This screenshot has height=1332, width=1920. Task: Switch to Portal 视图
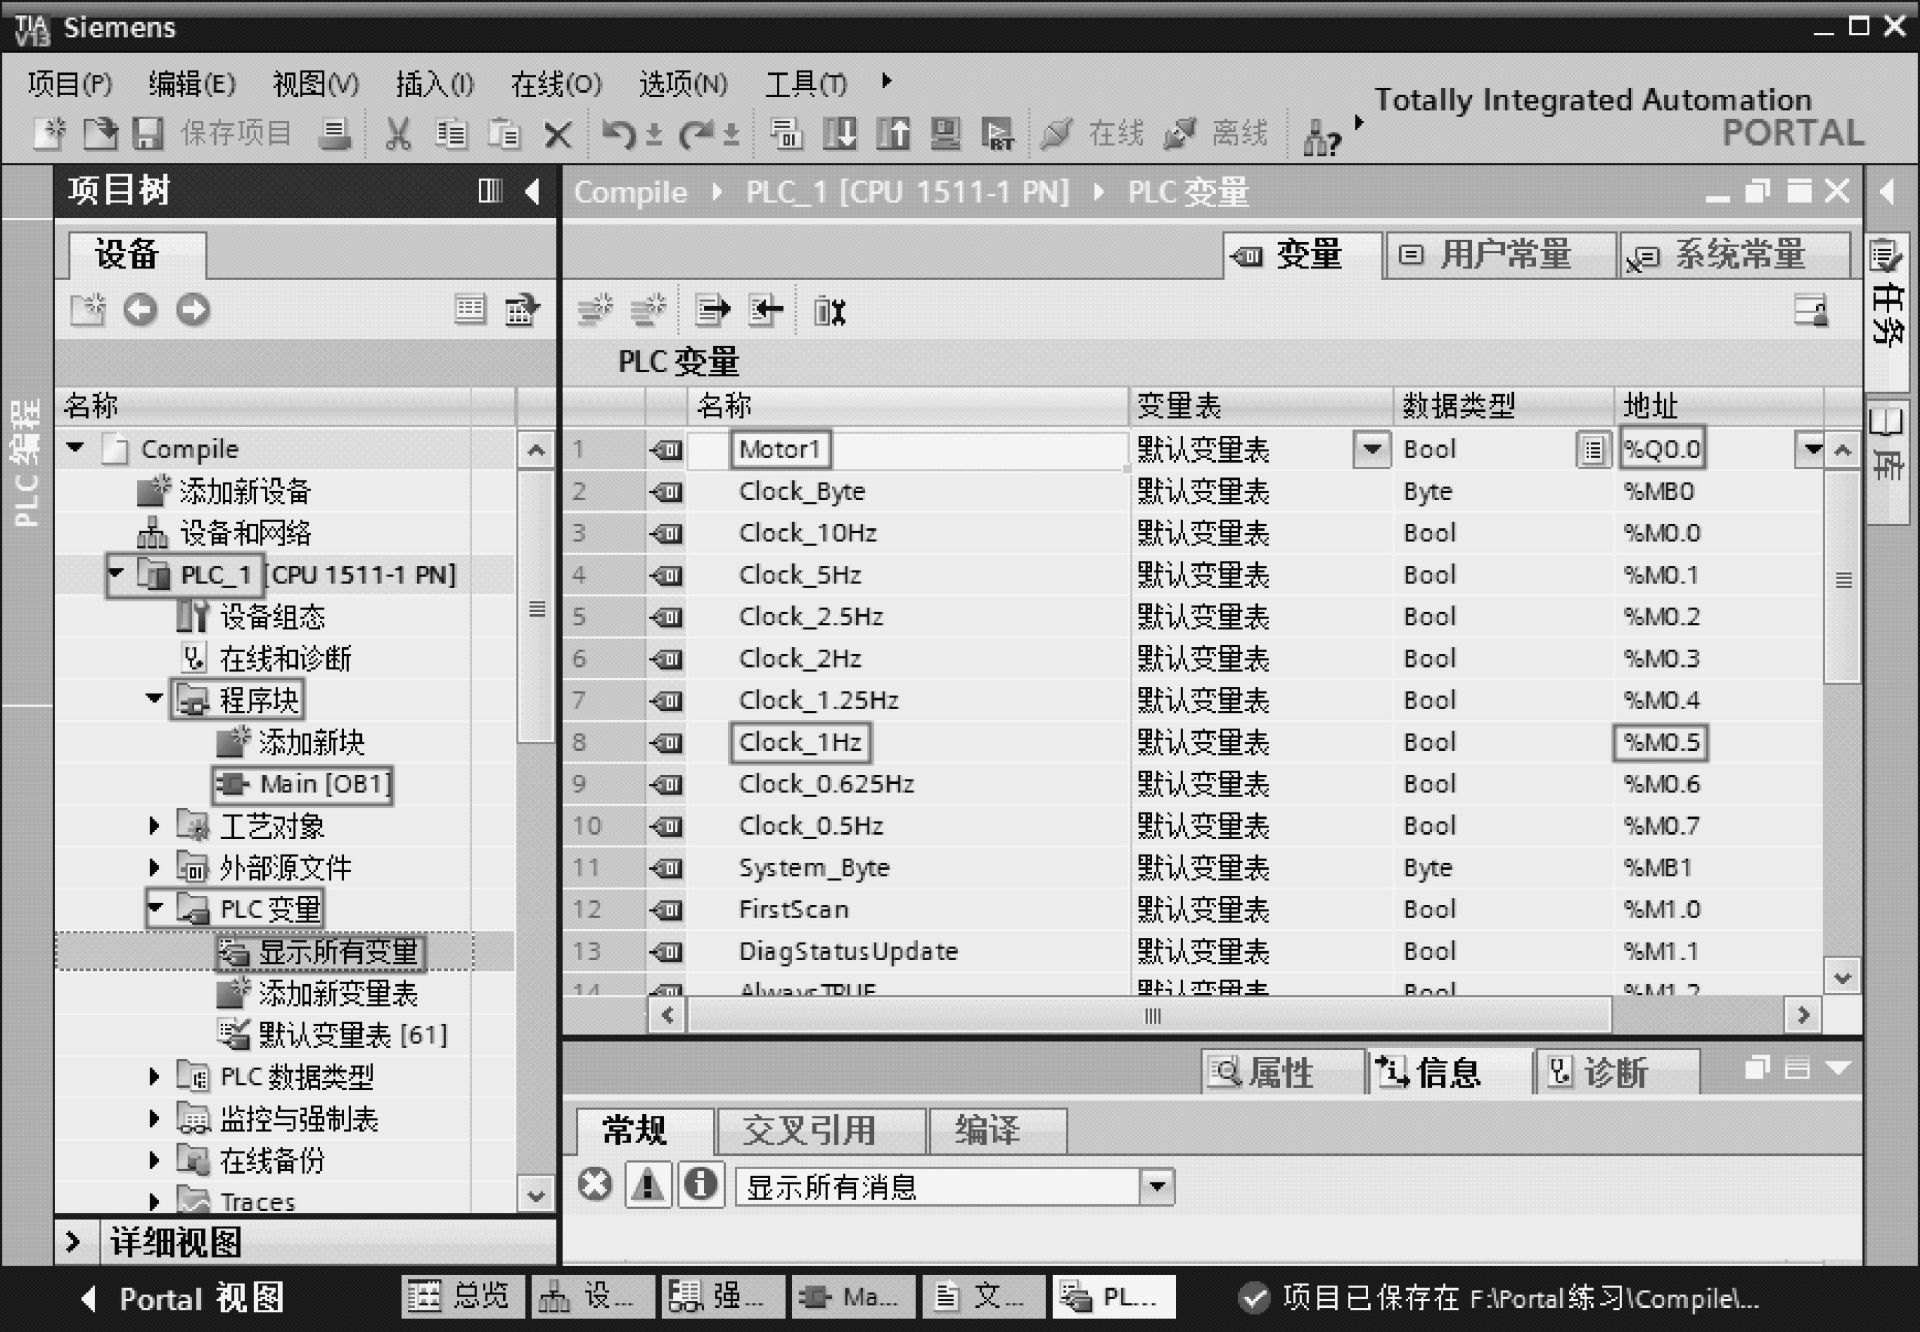click(x=182, y=1298)
